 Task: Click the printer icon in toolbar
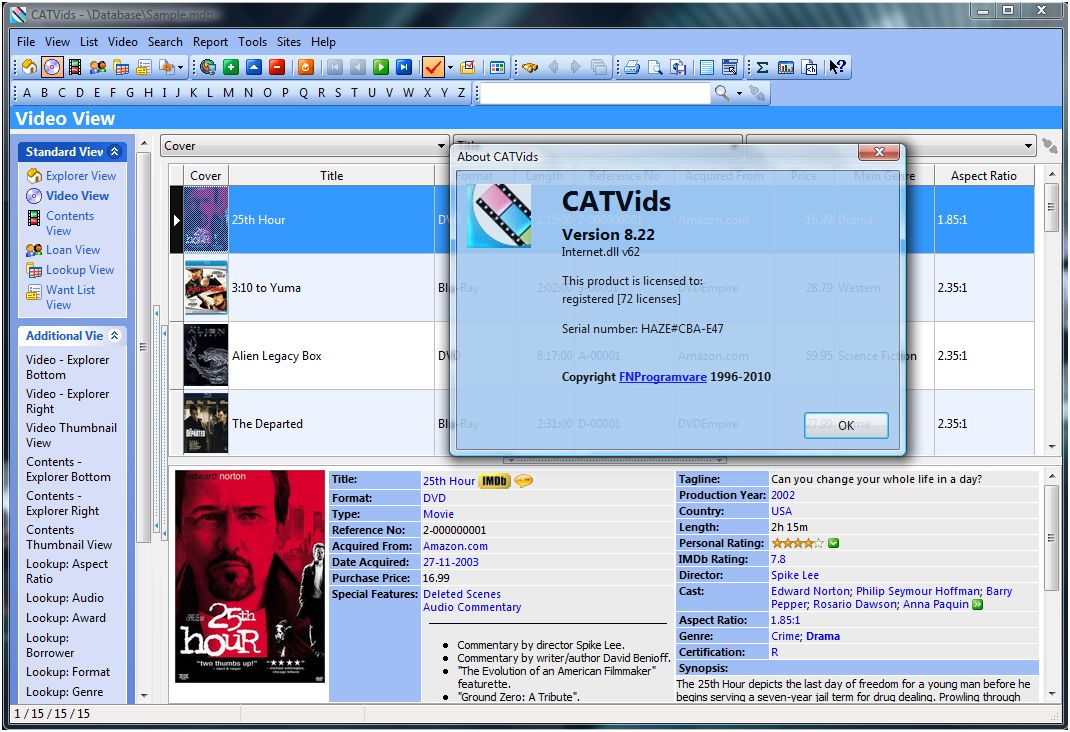point(632,67)
